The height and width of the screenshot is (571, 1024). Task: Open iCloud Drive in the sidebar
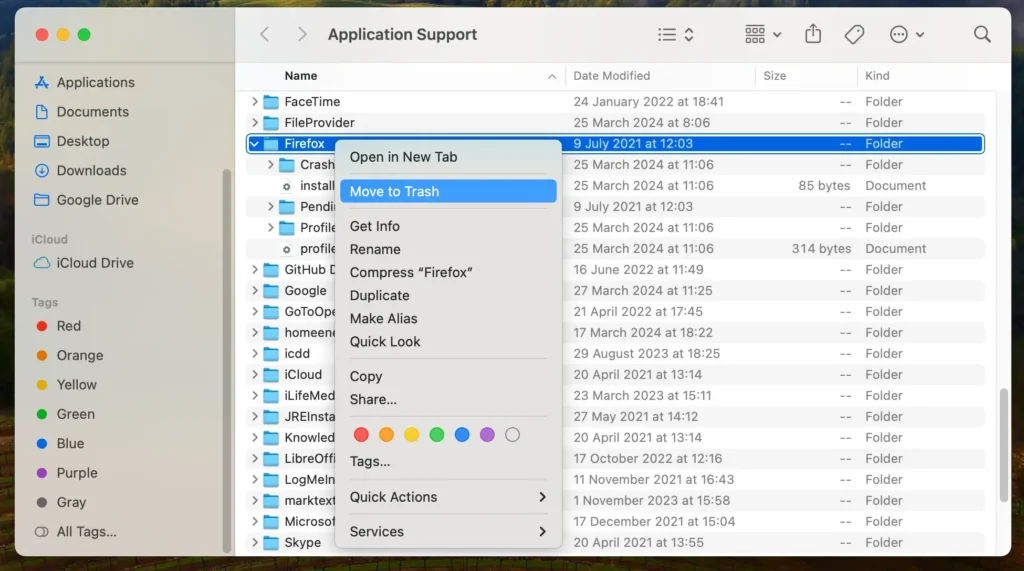click(95, 263)
